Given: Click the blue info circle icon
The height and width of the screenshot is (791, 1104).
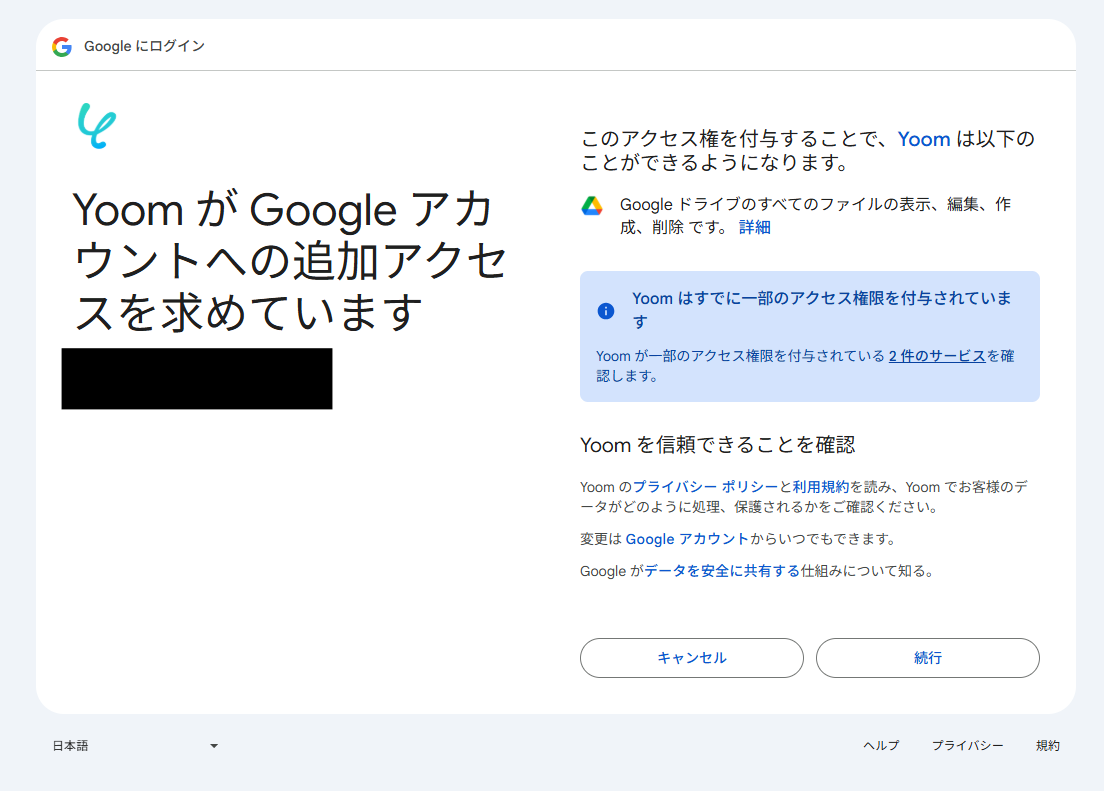Looking at the screenshot, I should pyautogui.click(x=605, y=311).
